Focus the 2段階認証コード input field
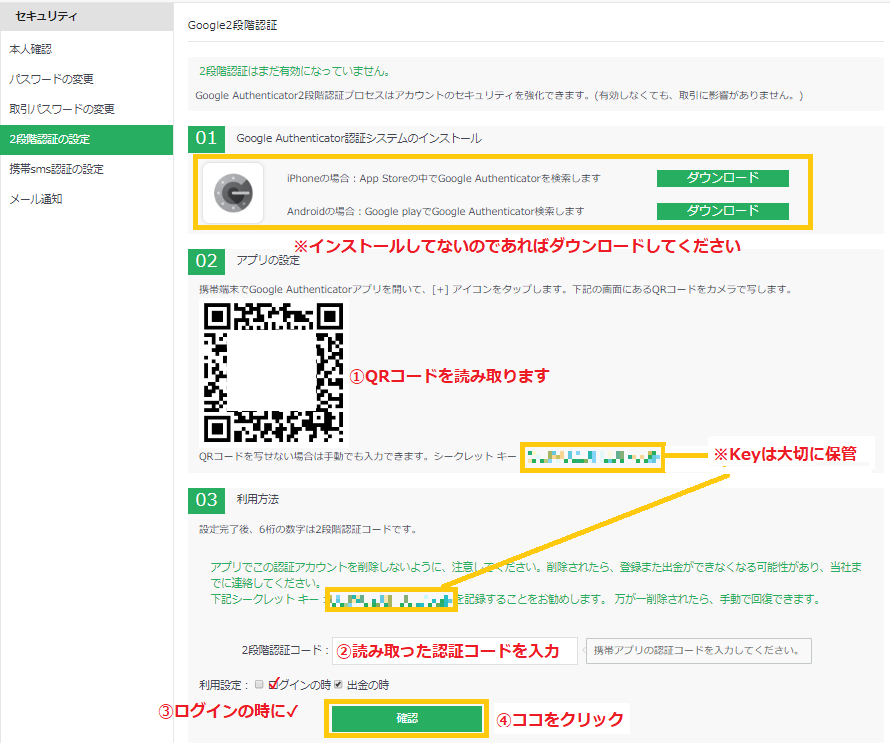The width and height of the screenshot is (890, 743). pyautogui.click(x=455, y=650)
